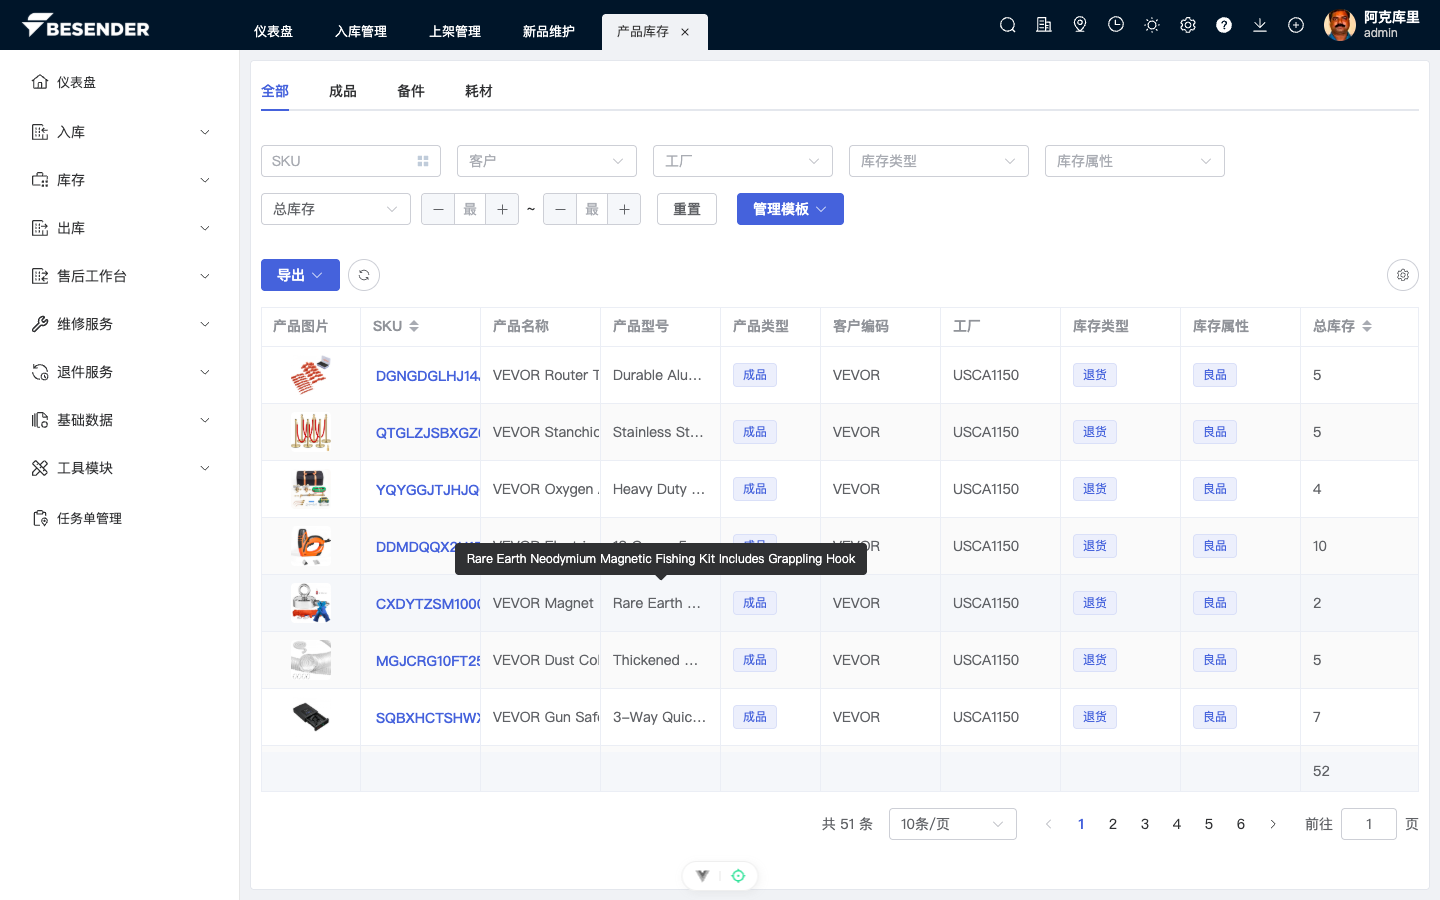Open the help question mark icon
The height and width of the screenshot is (900, 1440).
click(x=1224, y=25)
